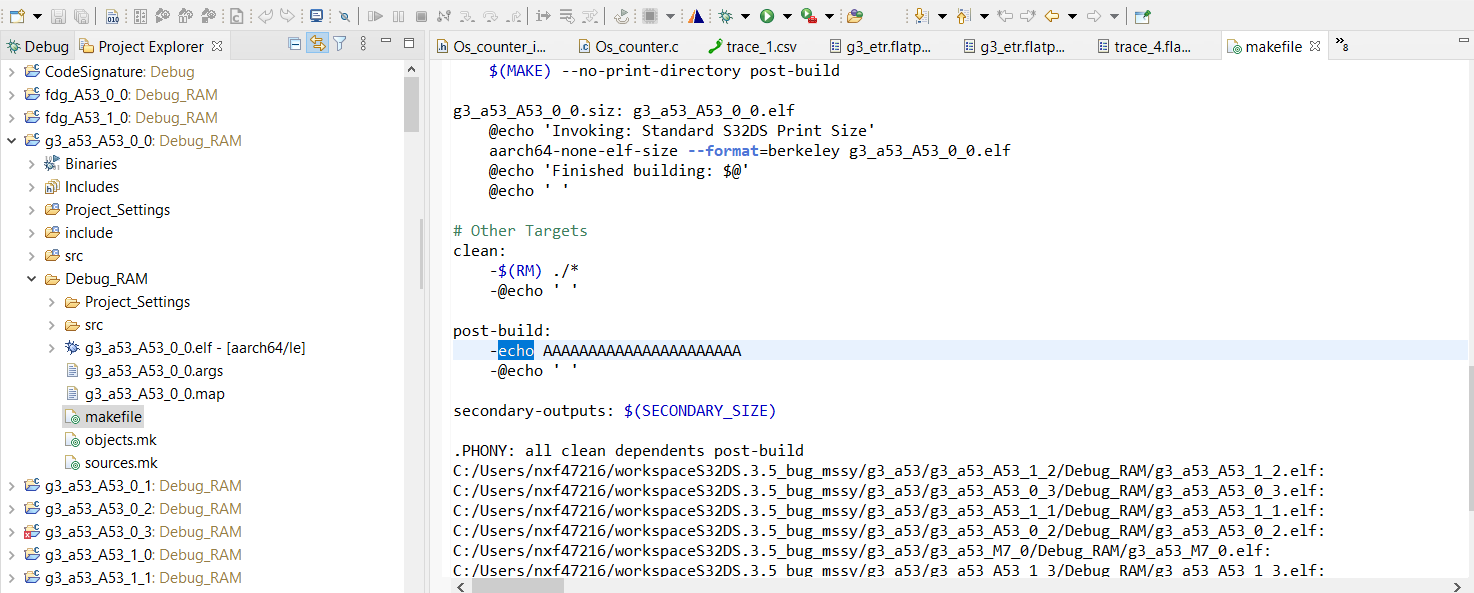Screen dimensions: 1474x593
Task: Click the Undo arrow toolbar icon
Action: (264, 16)
